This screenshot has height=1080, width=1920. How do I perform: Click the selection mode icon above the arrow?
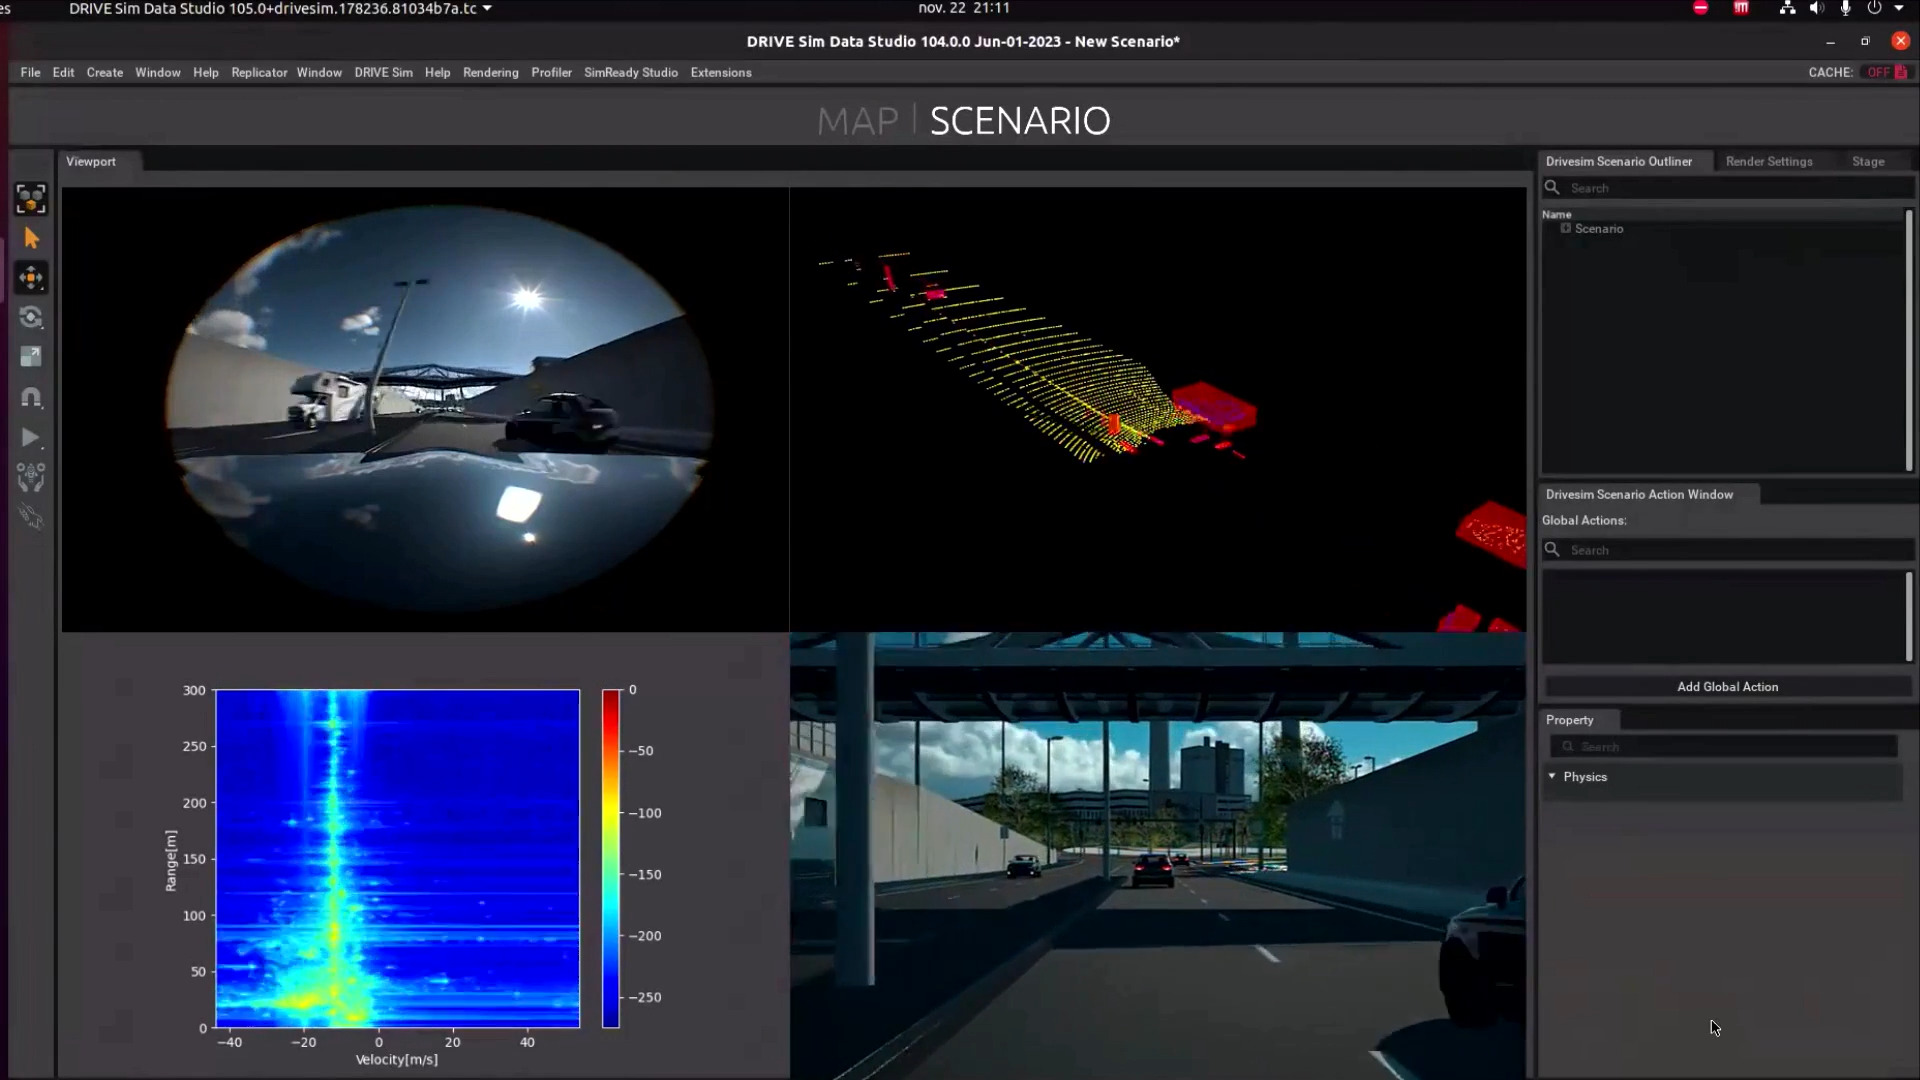(x=31, y=199)
